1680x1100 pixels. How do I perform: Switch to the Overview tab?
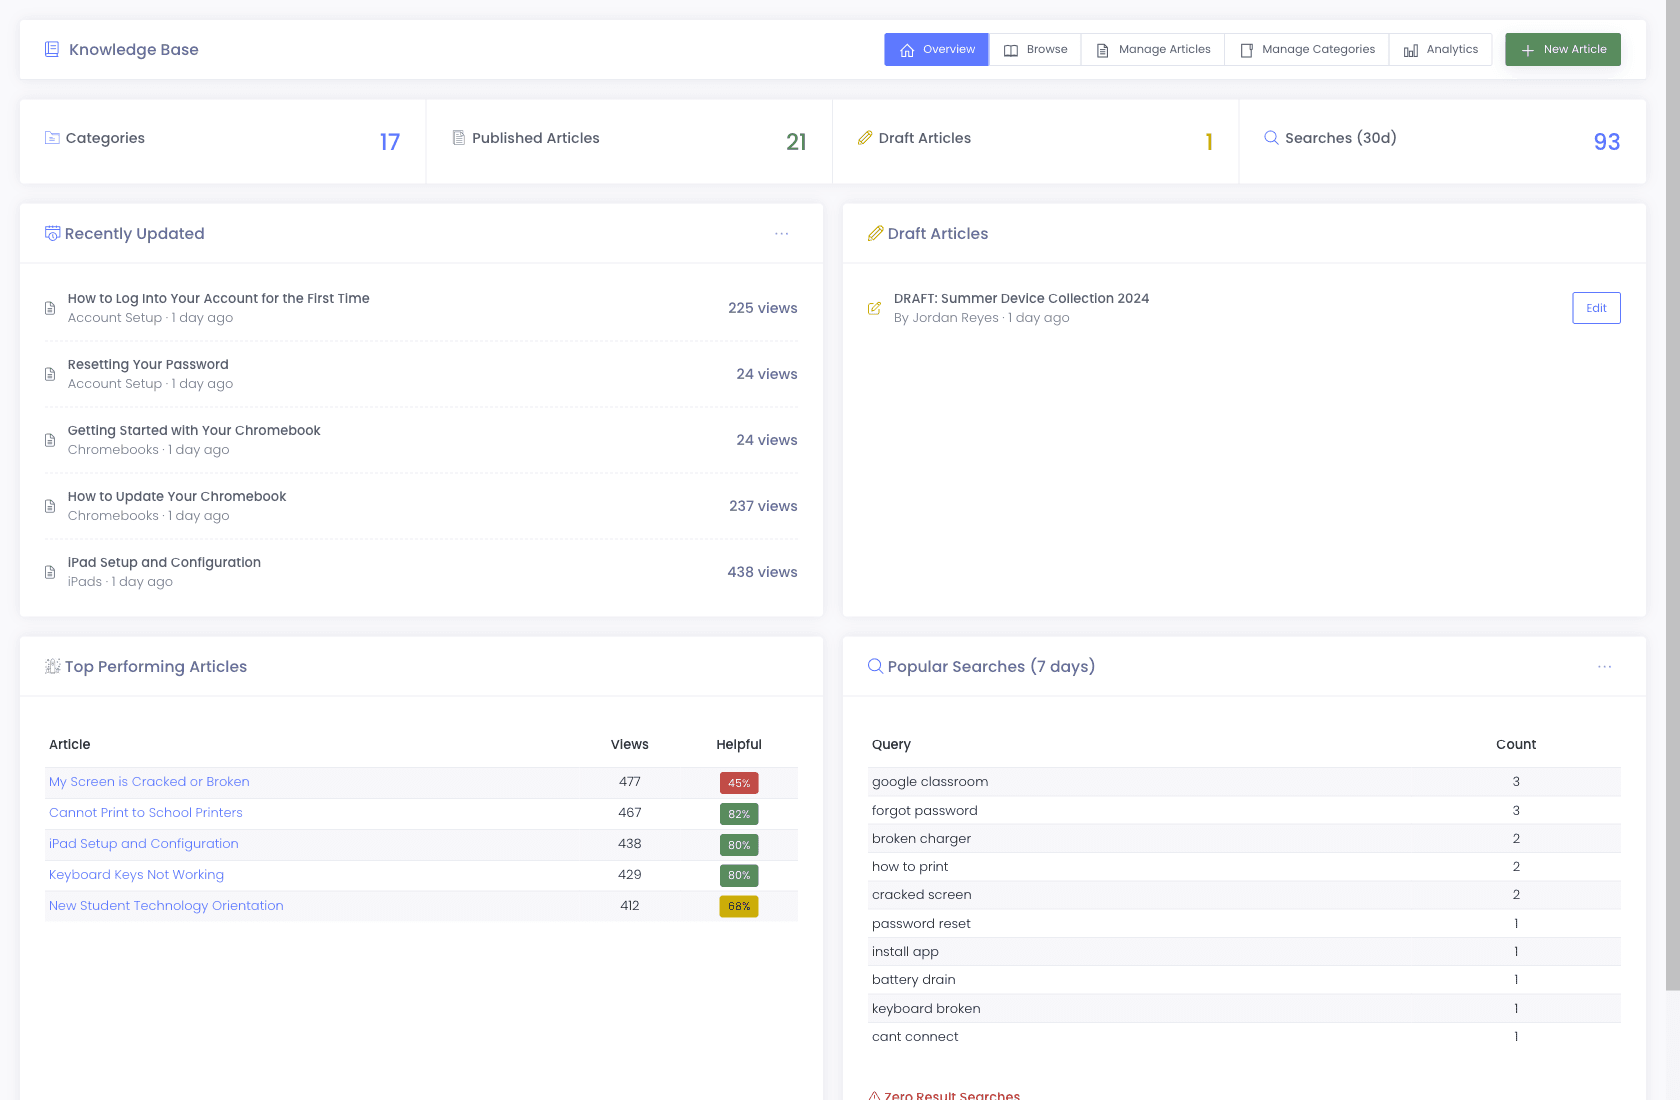[x=937, y=50]
